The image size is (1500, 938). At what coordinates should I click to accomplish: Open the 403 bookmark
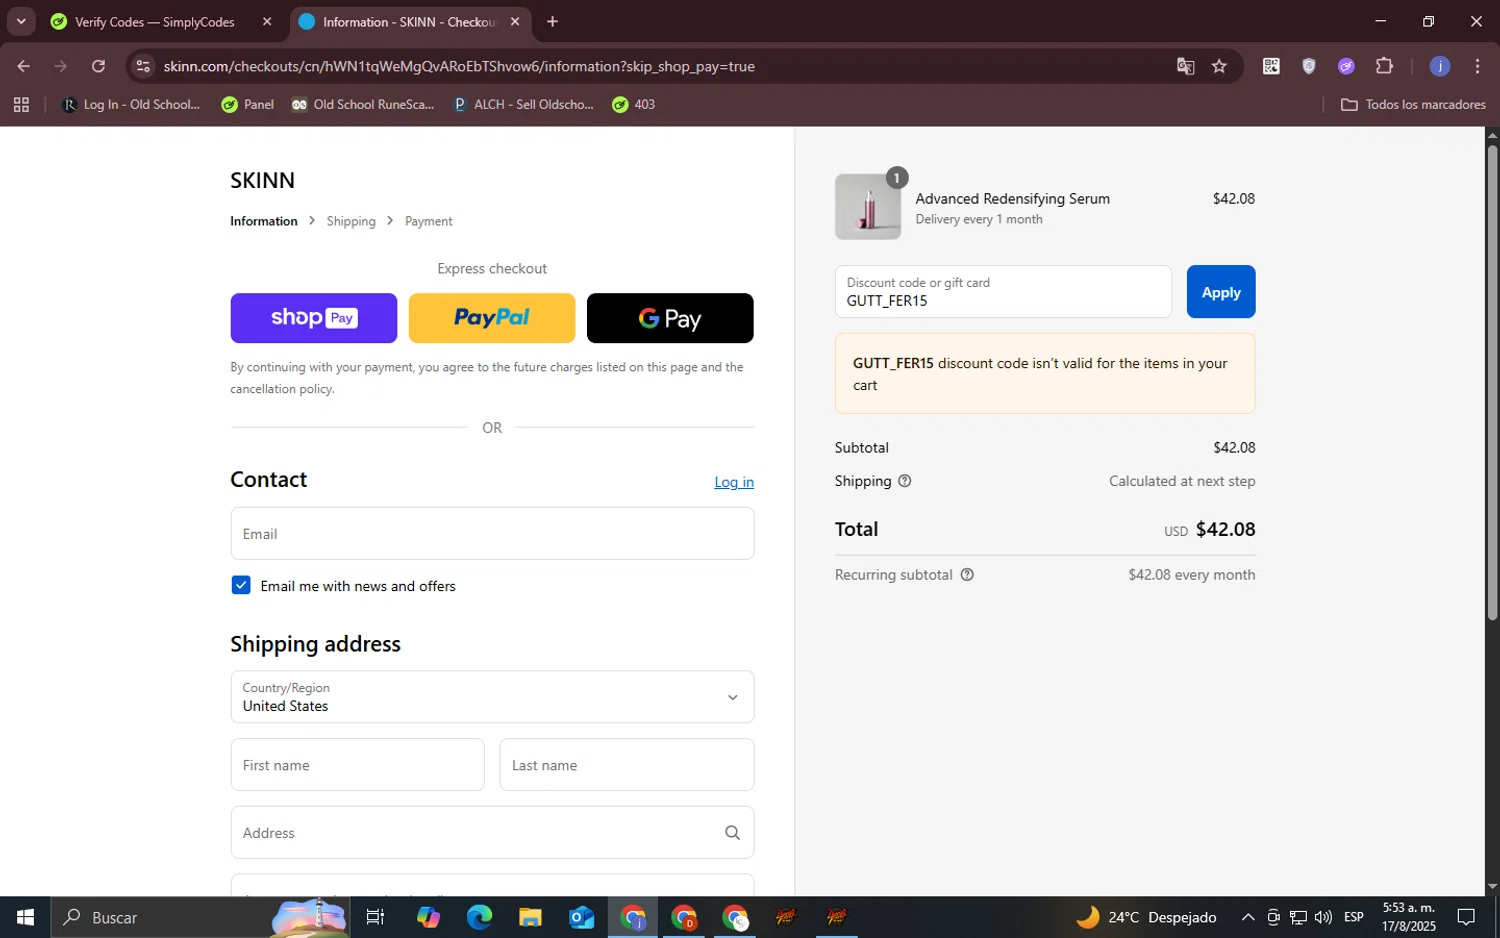633,104
